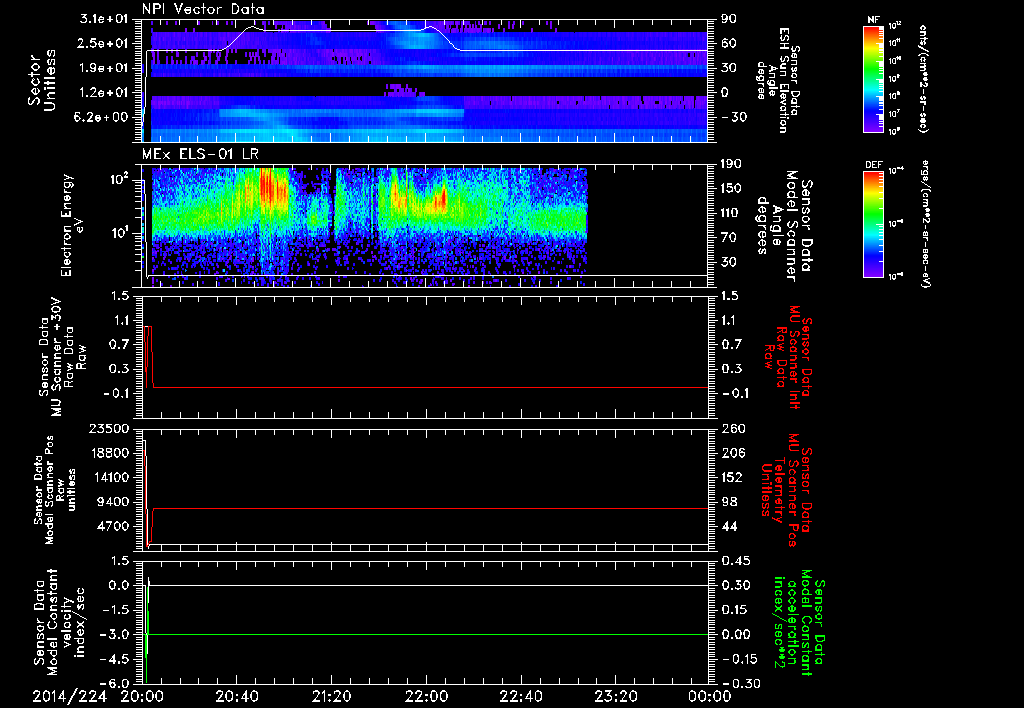
Task: Click the '206' telemetry position tick
Action: [732, 453]
